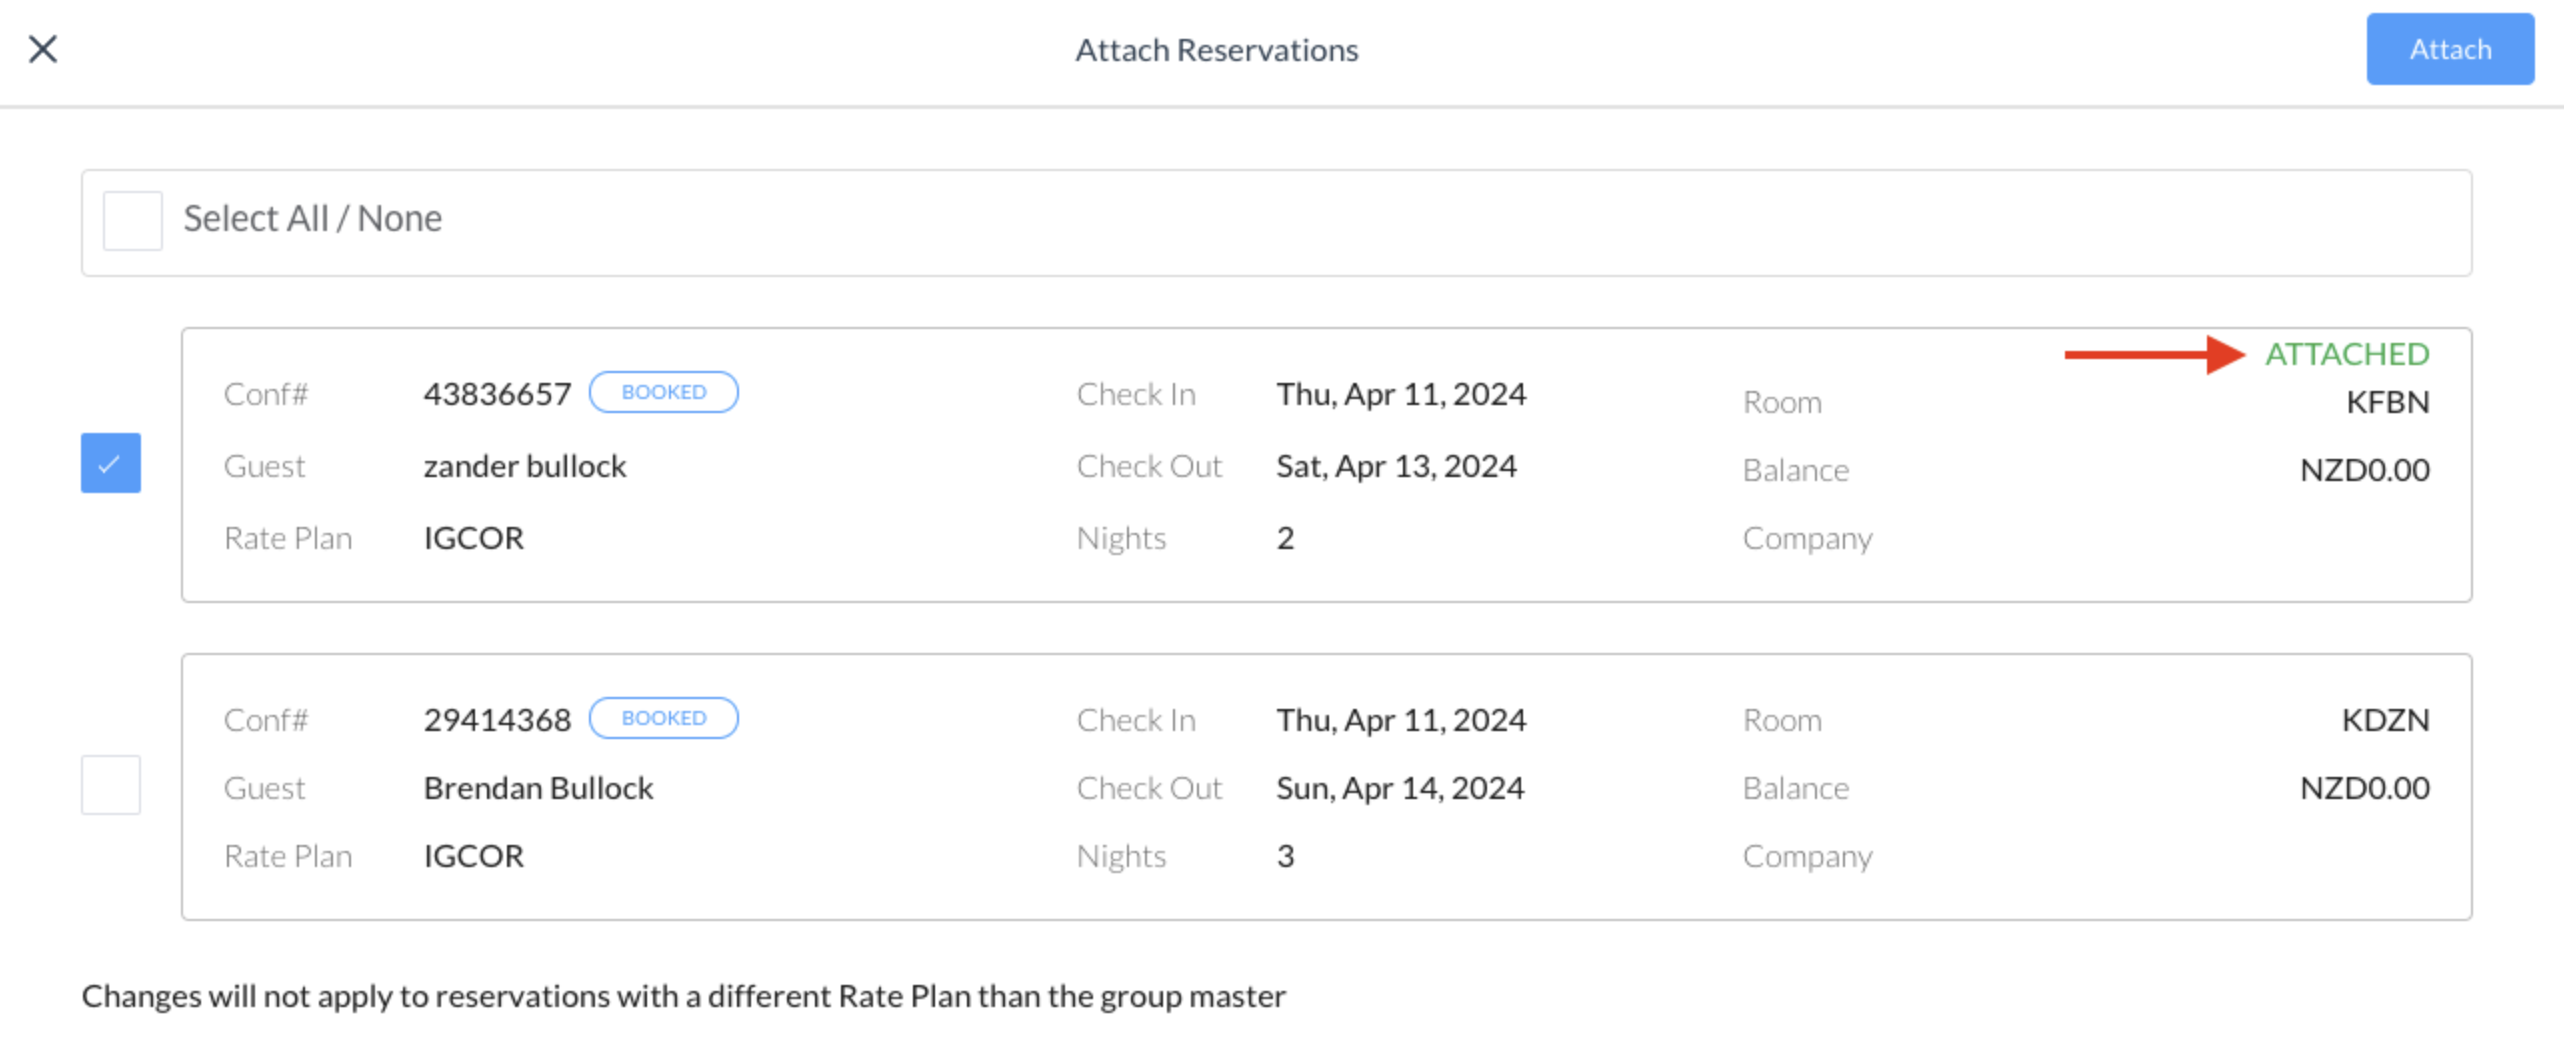Click the BOOKED badge on reservation 29414368
The height and width of the screenshot is (1044, 2564).
(663, 718)
